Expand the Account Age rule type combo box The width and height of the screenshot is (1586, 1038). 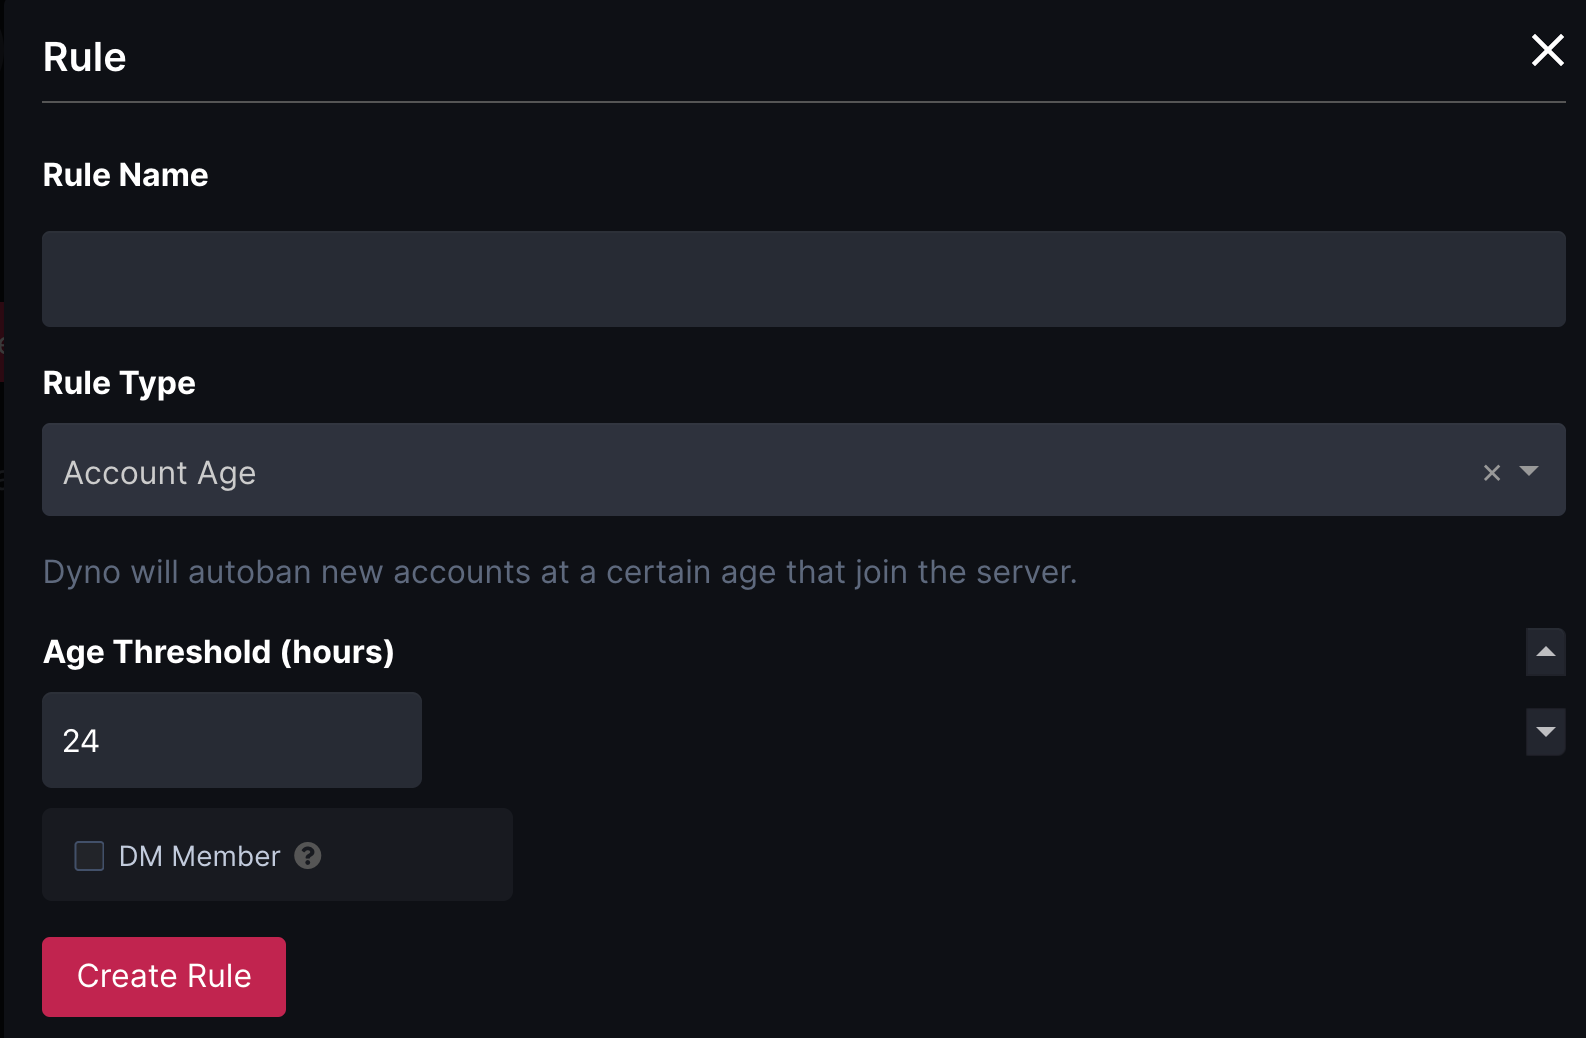(804, 470)
